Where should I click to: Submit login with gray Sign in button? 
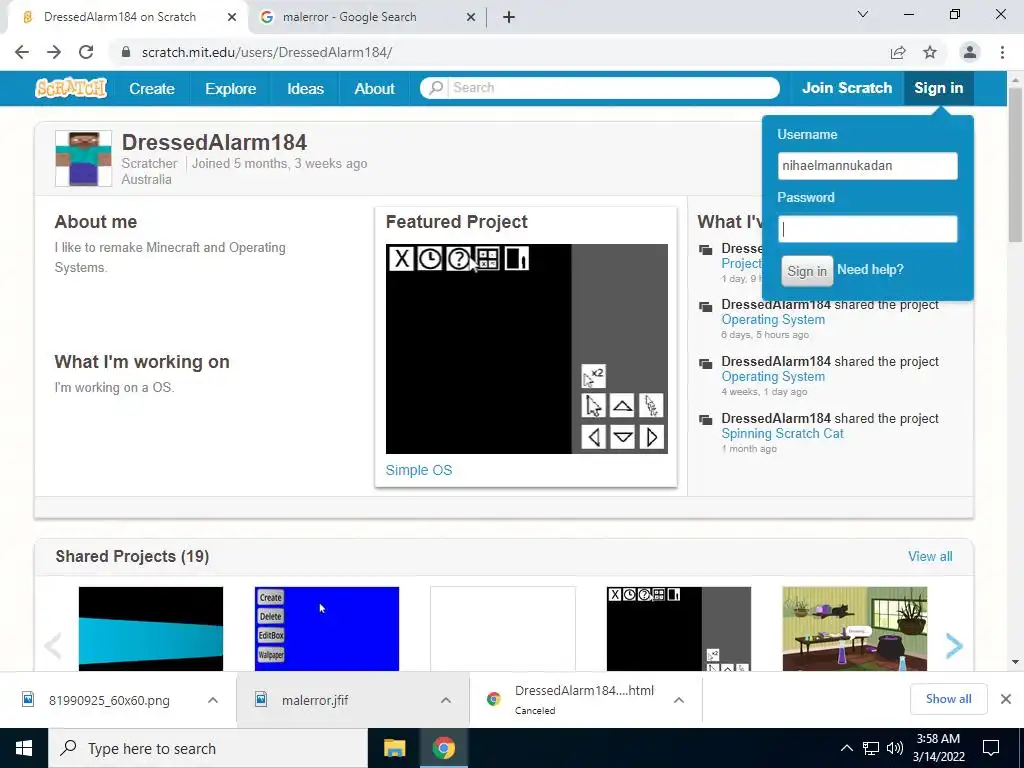coord(807,271)
